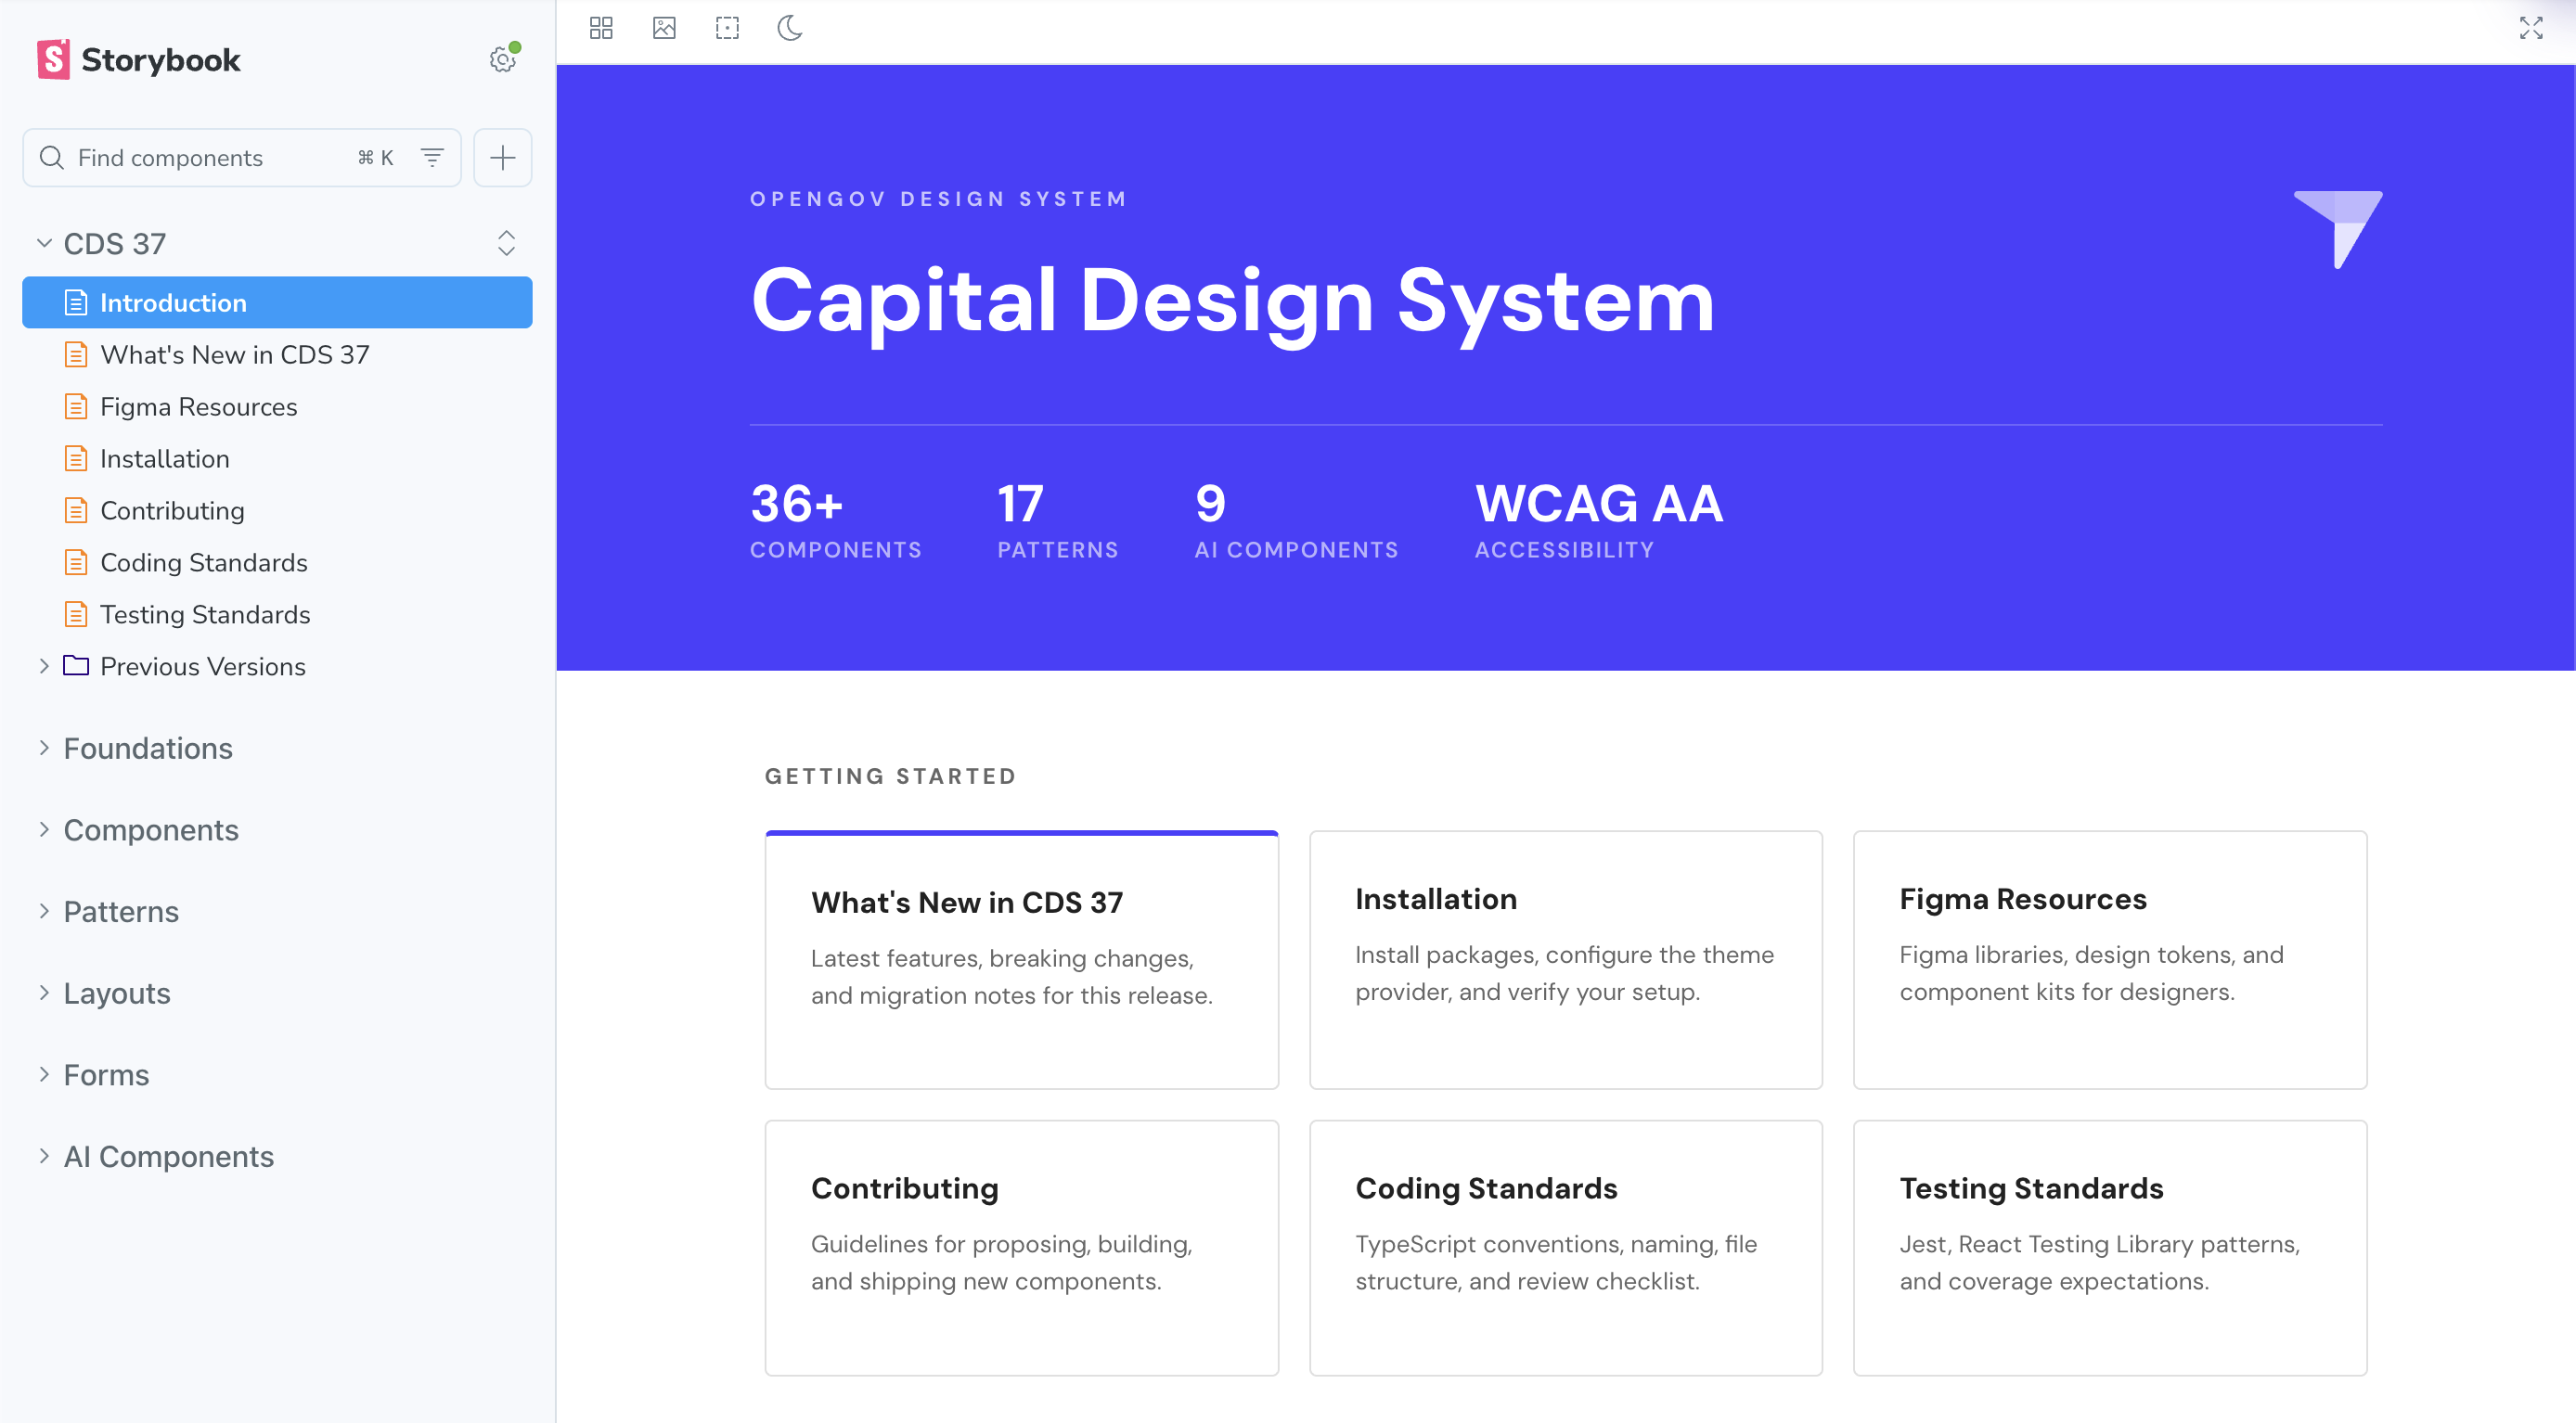Click the WCAG AA Accessibility statistic
2576x1423 pixels.
click(1599, 520)
